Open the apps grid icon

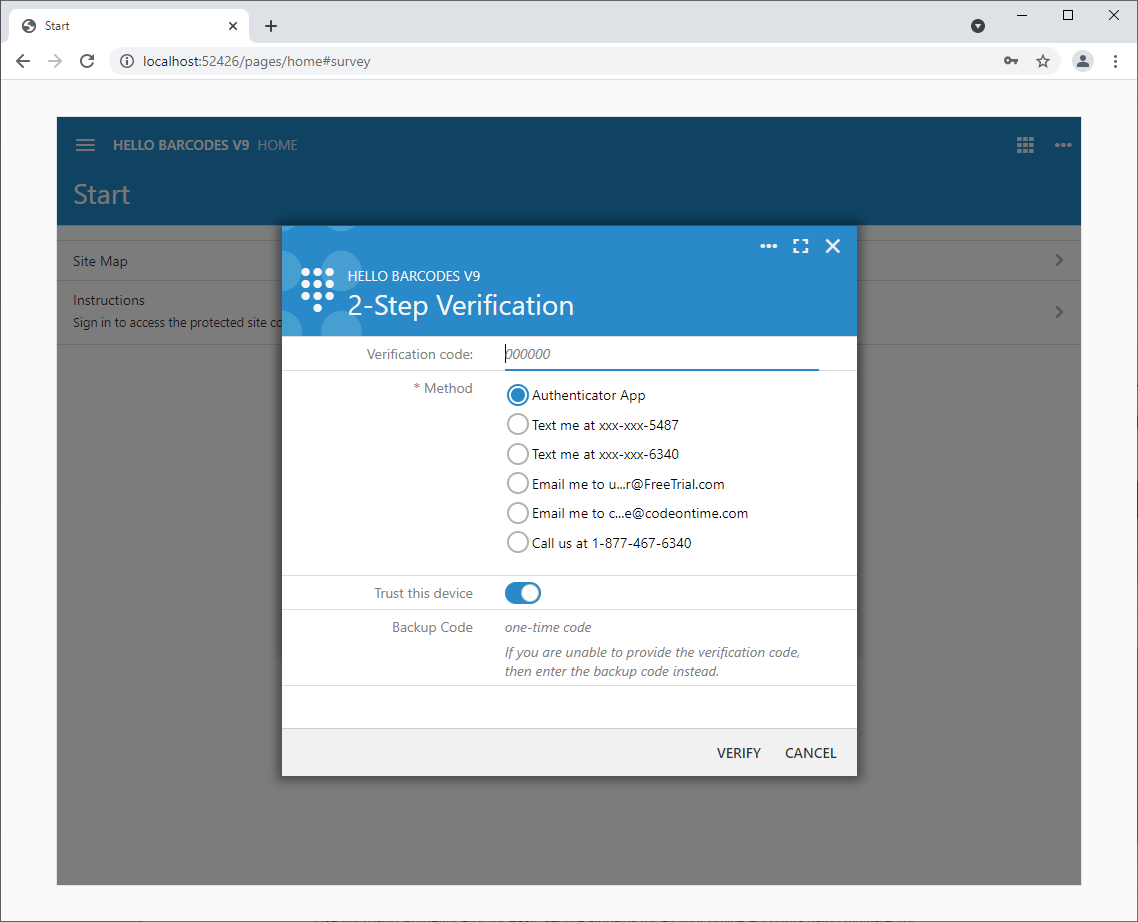tap(1025, 145)
